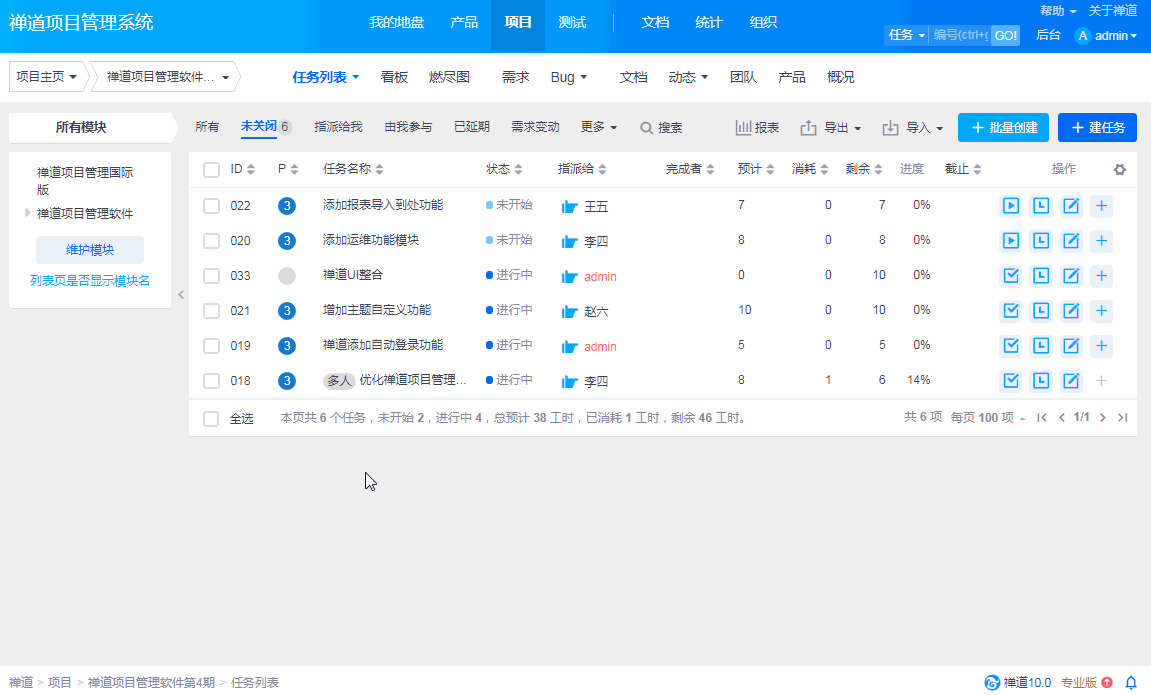Screen dimensions: 1151x695
Task: Tick the checkbox for task 018
Action: [x=211, y=381]
